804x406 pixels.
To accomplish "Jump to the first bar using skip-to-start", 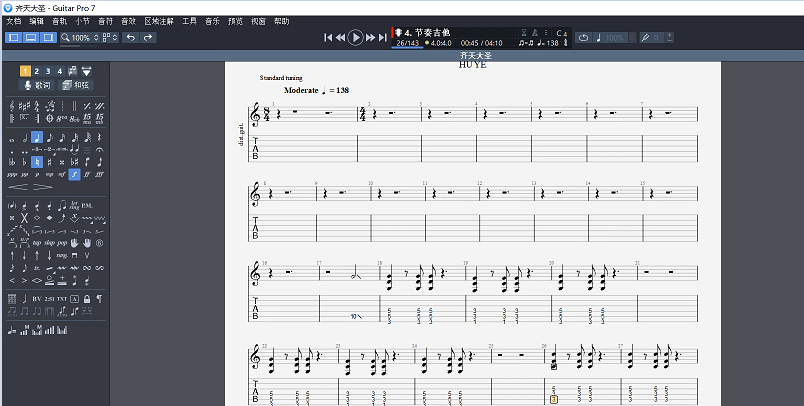I will (x=328, y=37).
